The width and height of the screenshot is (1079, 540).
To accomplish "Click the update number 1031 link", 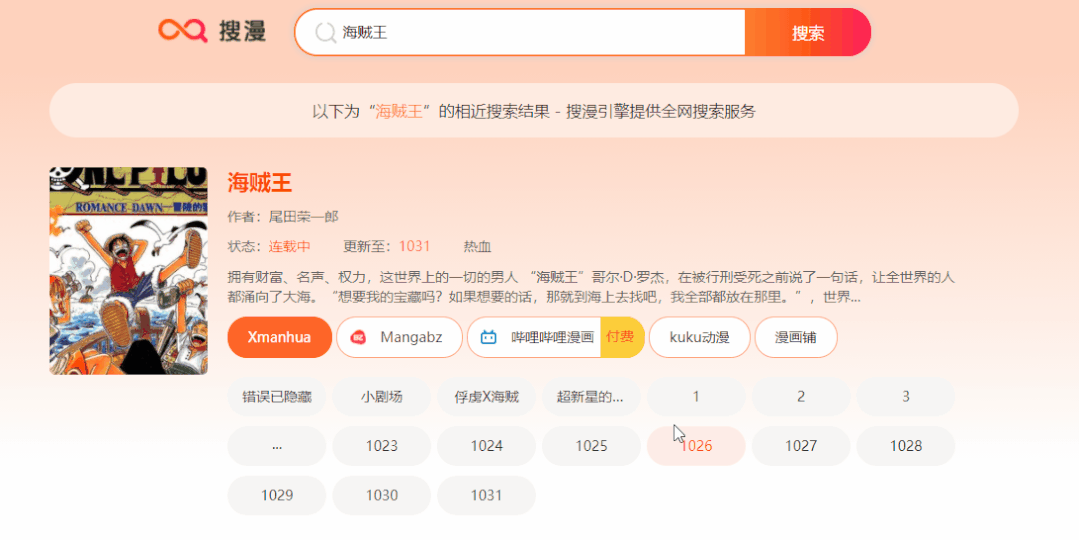I will pyautogui.click(x=414, y=246).
